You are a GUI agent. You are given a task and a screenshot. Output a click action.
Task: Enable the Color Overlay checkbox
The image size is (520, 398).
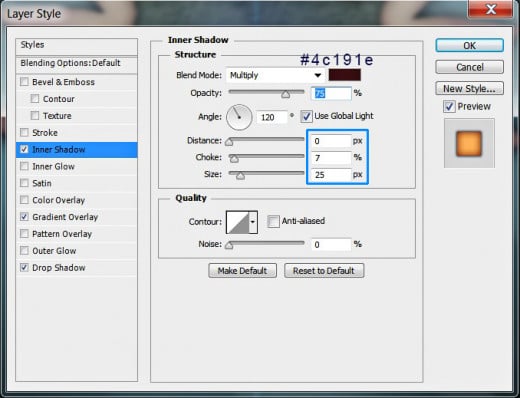coord(24,200)
